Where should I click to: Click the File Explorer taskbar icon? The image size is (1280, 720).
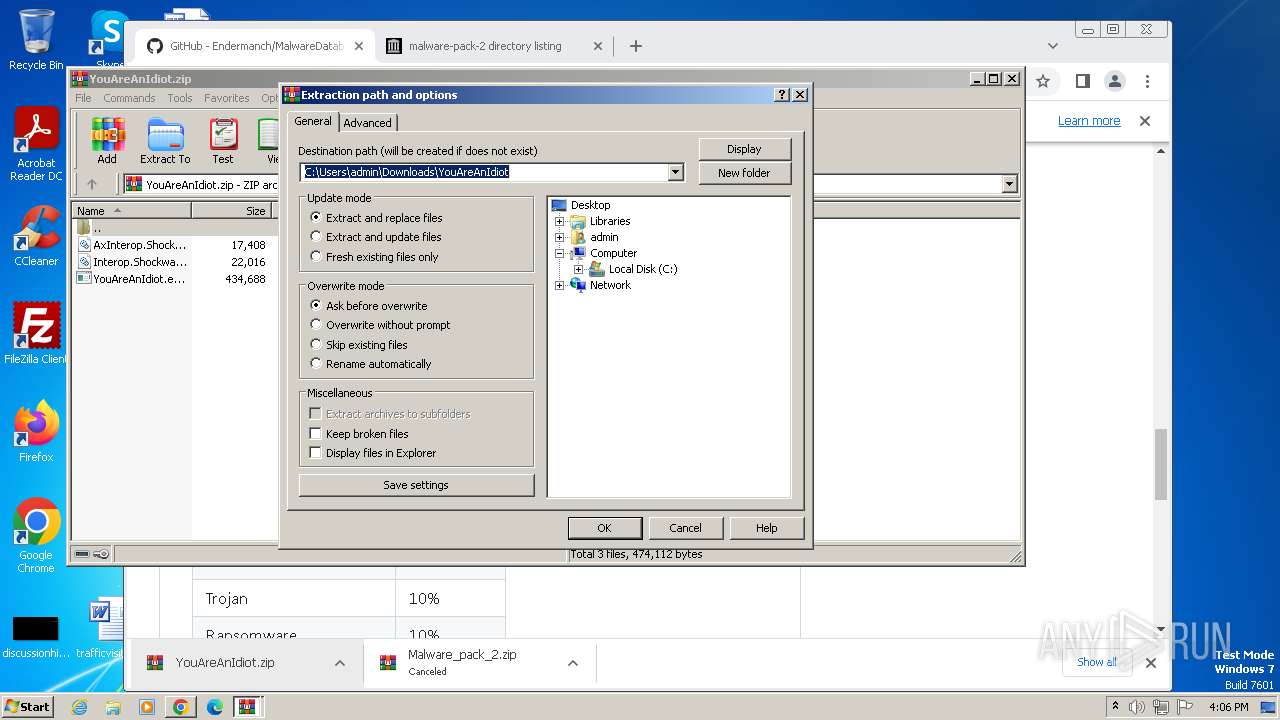[113, 707]
